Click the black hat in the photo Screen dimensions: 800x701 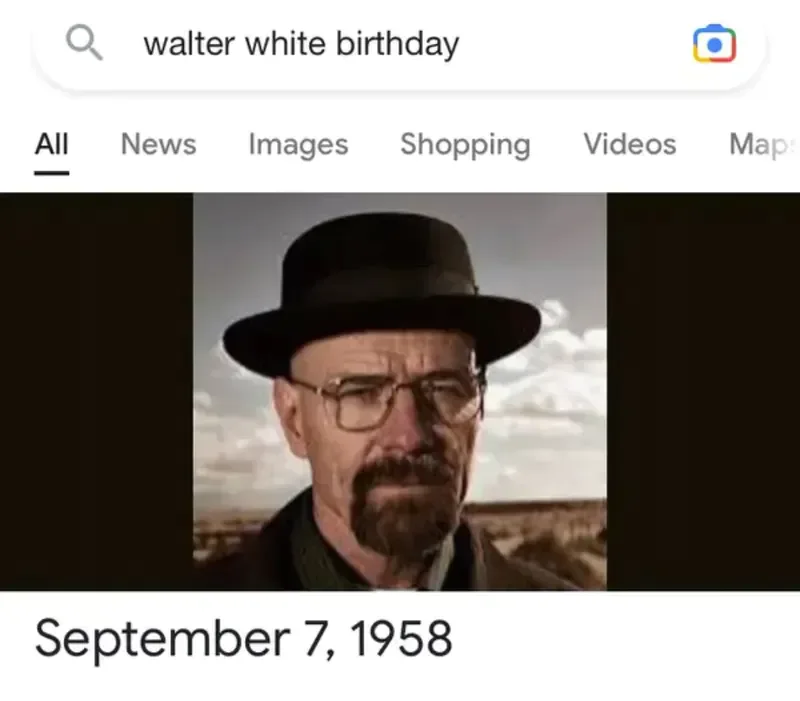coord(382,293)
